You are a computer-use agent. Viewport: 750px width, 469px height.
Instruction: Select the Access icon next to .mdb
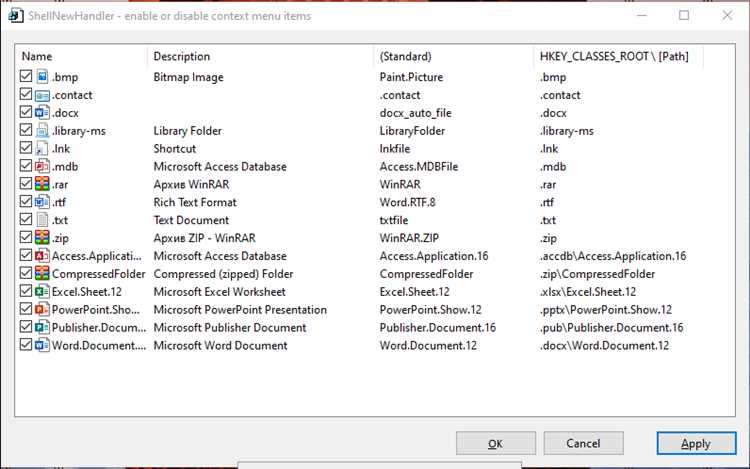42,166
